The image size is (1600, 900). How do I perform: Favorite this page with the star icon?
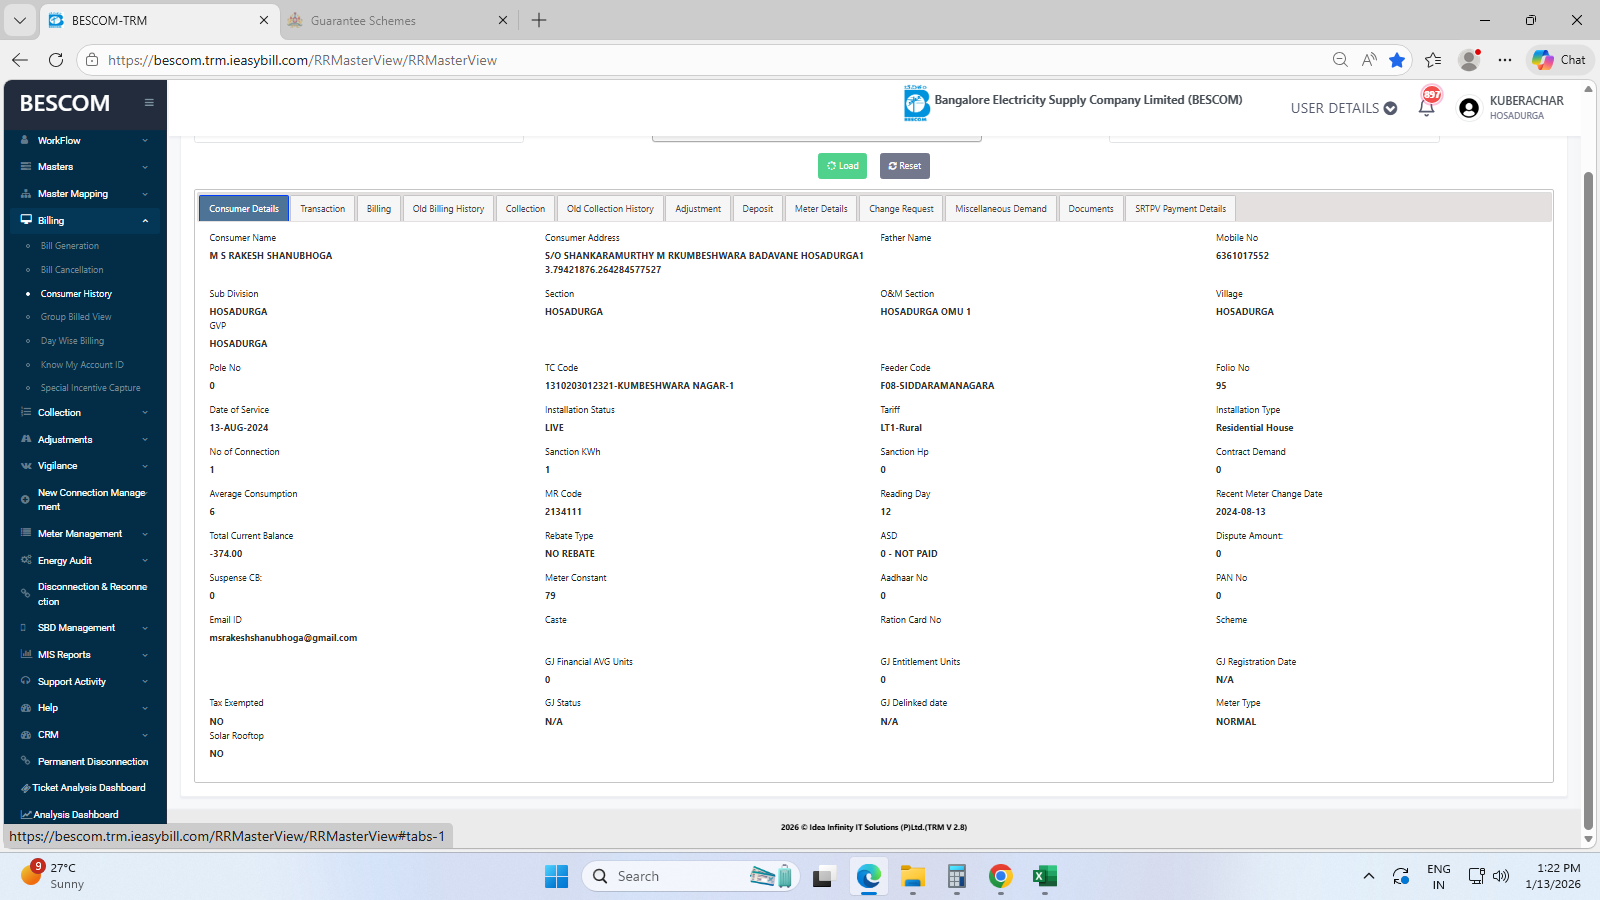tap(1397, 60)
